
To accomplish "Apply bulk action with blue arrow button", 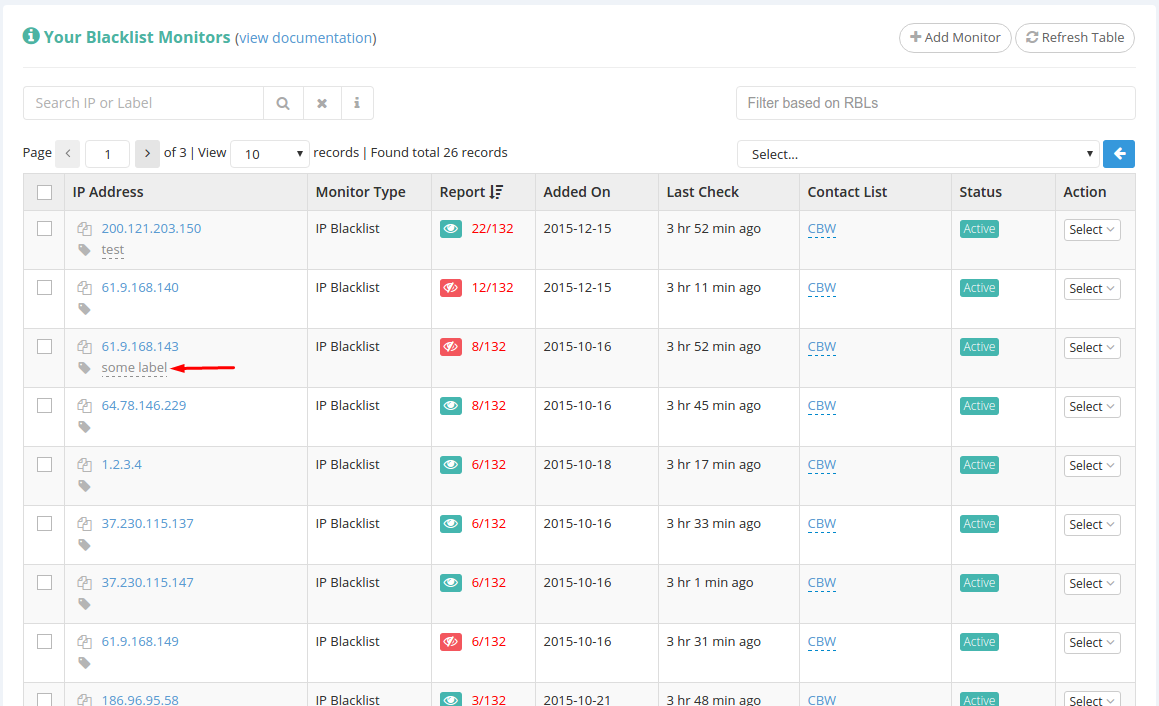I will pos(1119,154).
